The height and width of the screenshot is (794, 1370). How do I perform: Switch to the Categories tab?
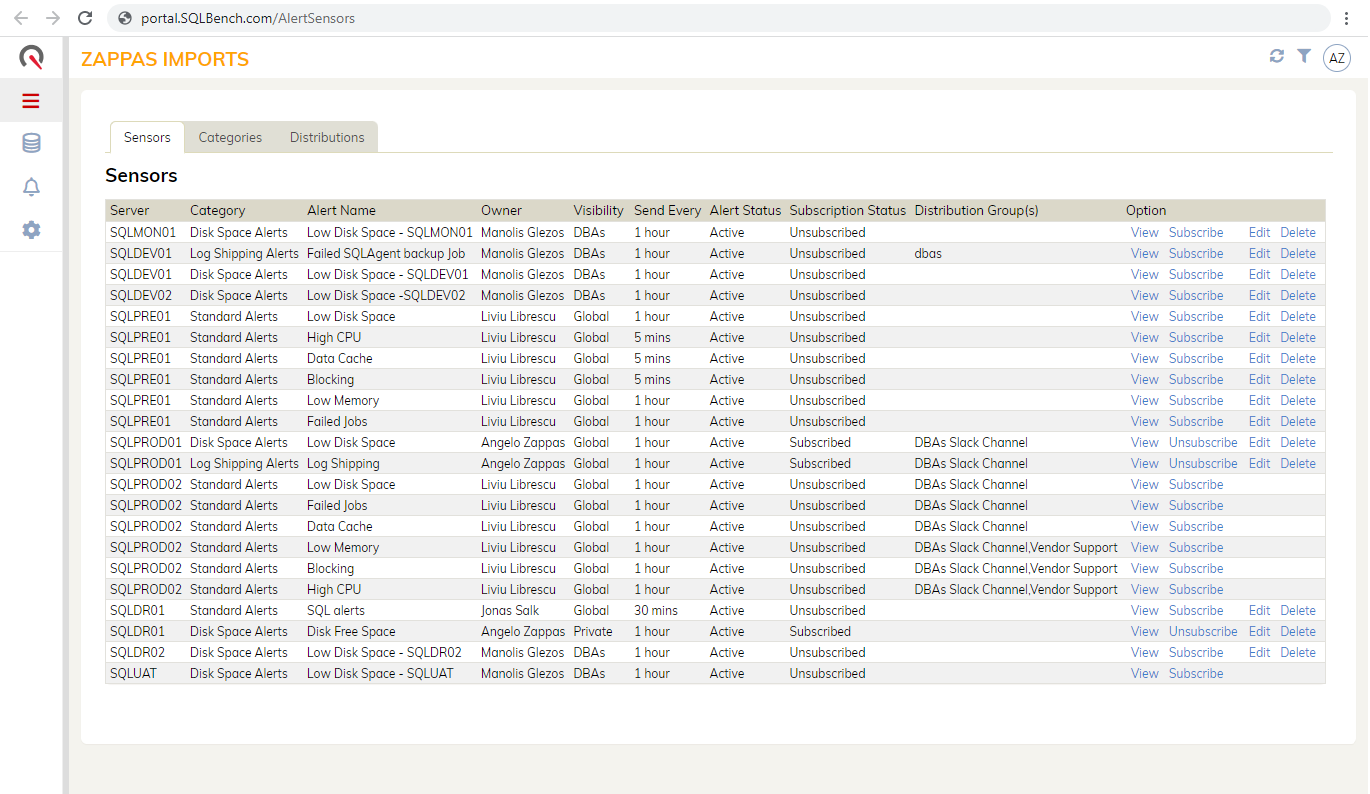(230, 137)
